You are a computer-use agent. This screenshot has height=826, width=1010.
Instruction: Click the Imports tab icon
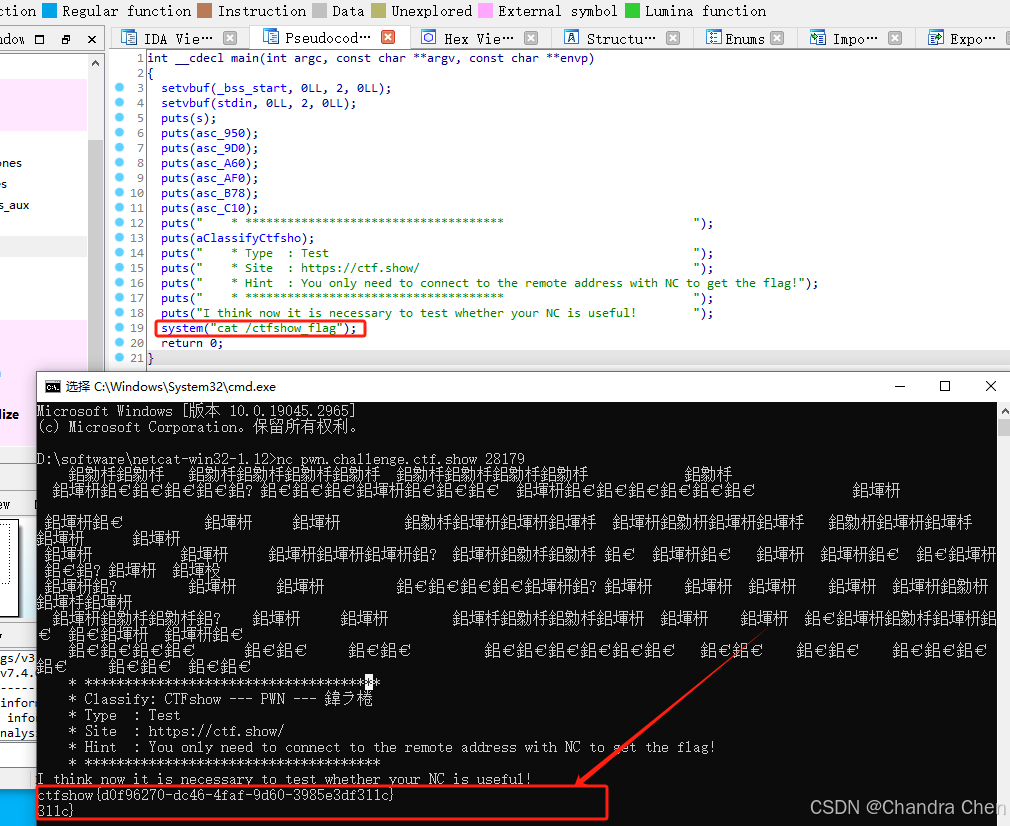[817, 38]
